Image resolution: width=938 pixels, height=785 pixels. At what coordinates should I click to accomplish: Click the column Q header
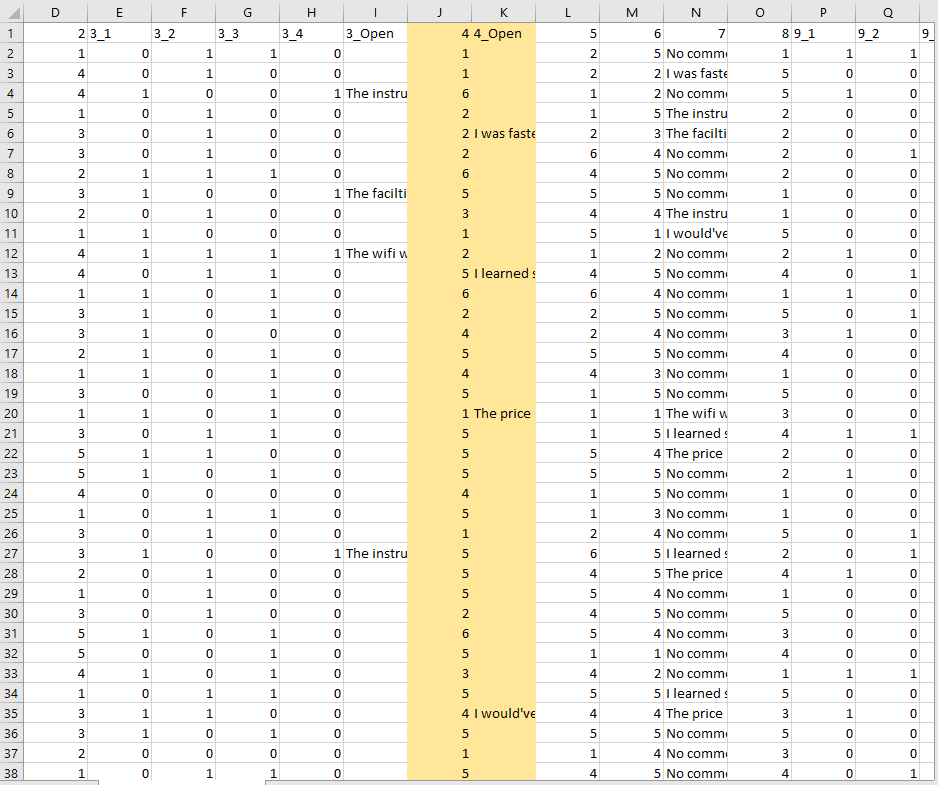(x=887, y=12)
